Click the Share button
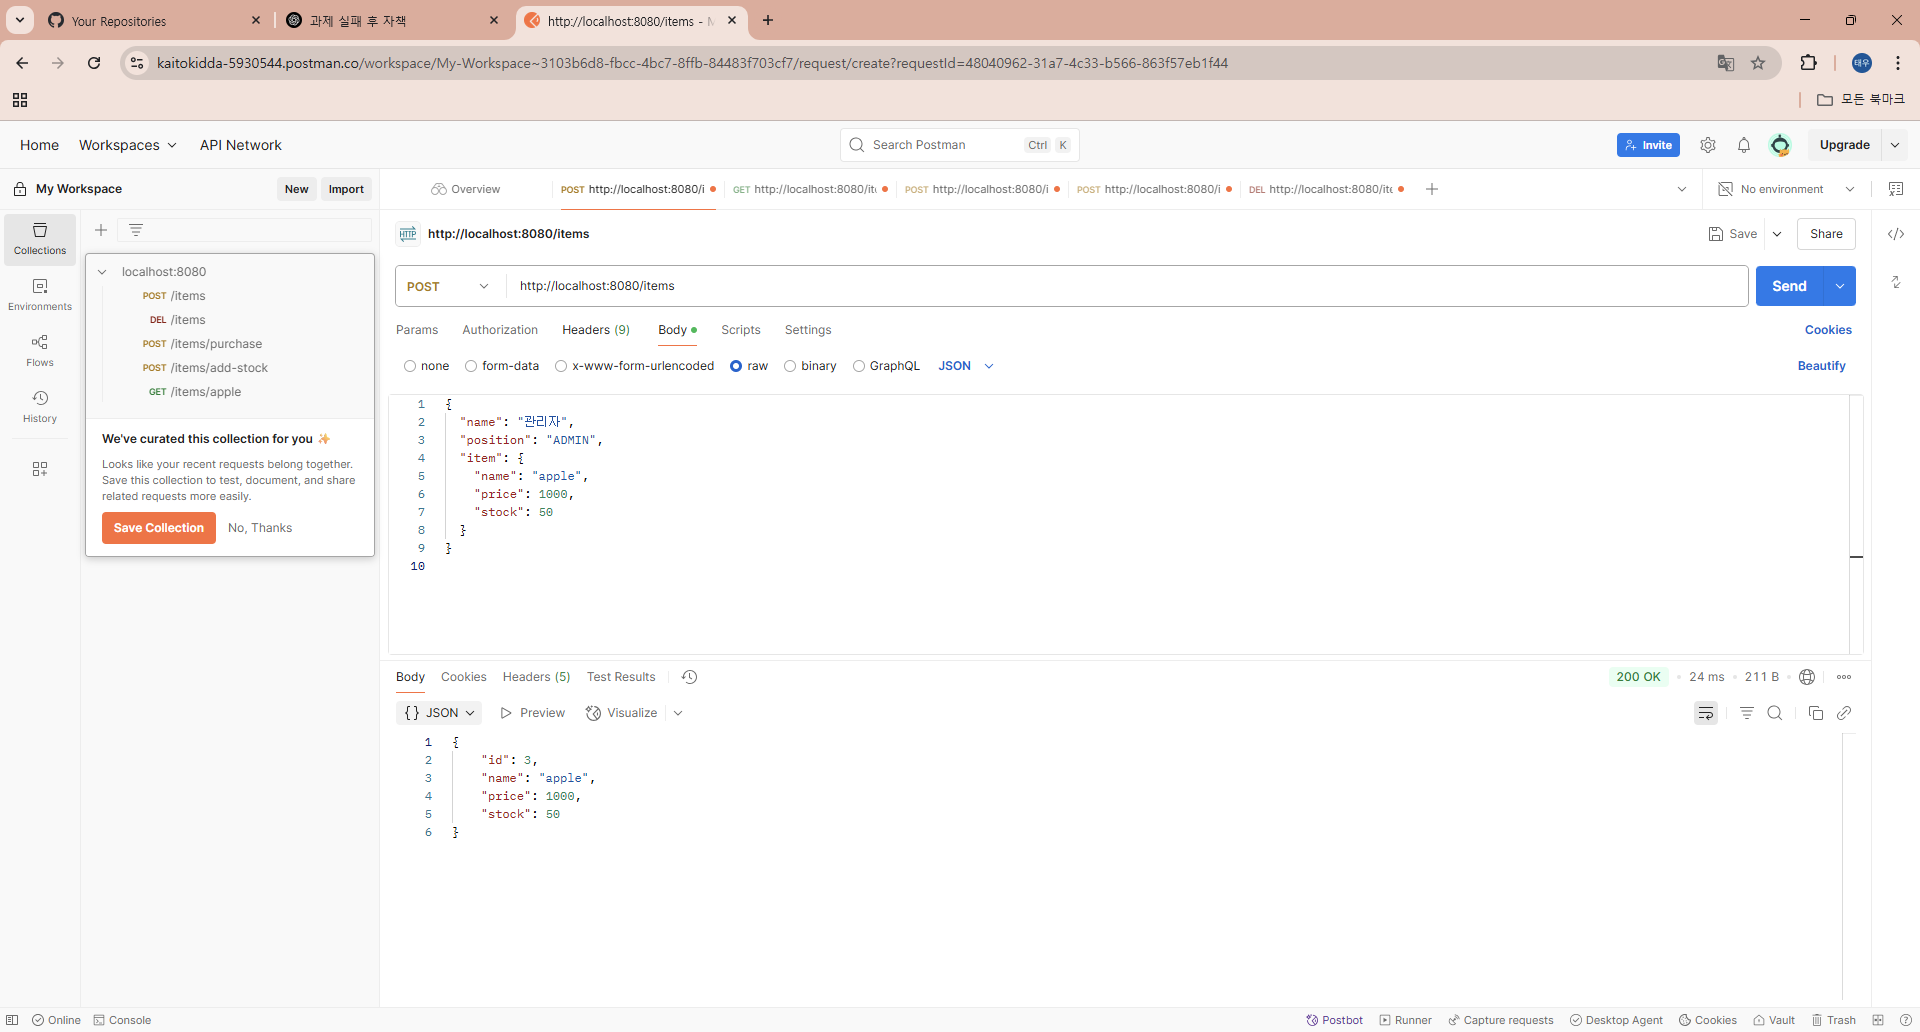The width and height of the screenshot is (1920, 1032). [x=1826, y=234]
